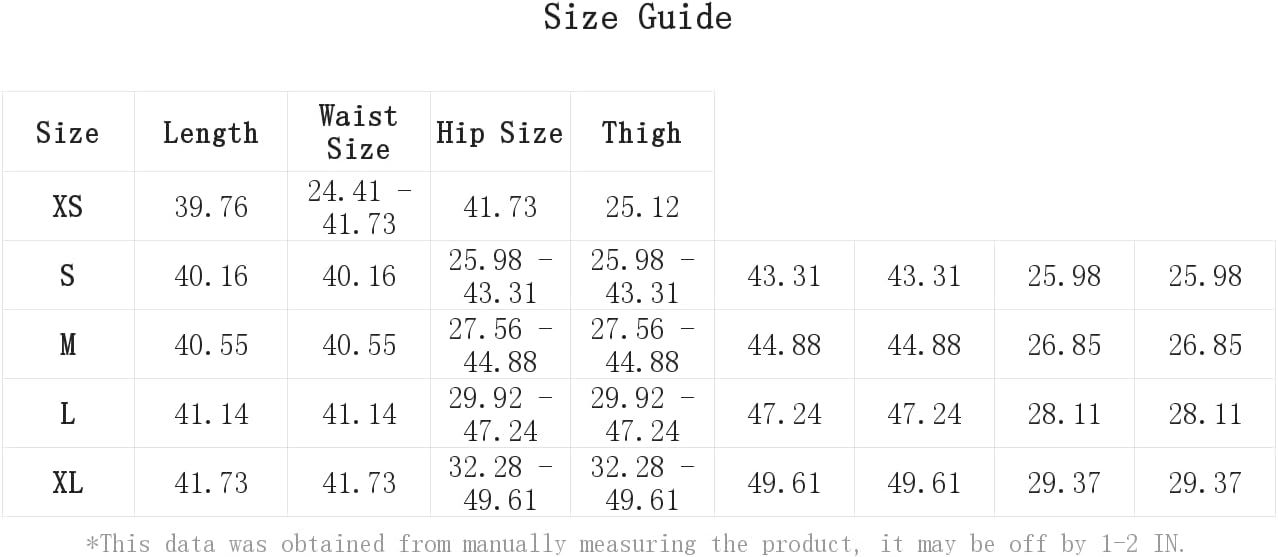Click the measurement disclaimer footnote text
The width and height of the screenshot is (1278, 557).
[x=635, y=544]
